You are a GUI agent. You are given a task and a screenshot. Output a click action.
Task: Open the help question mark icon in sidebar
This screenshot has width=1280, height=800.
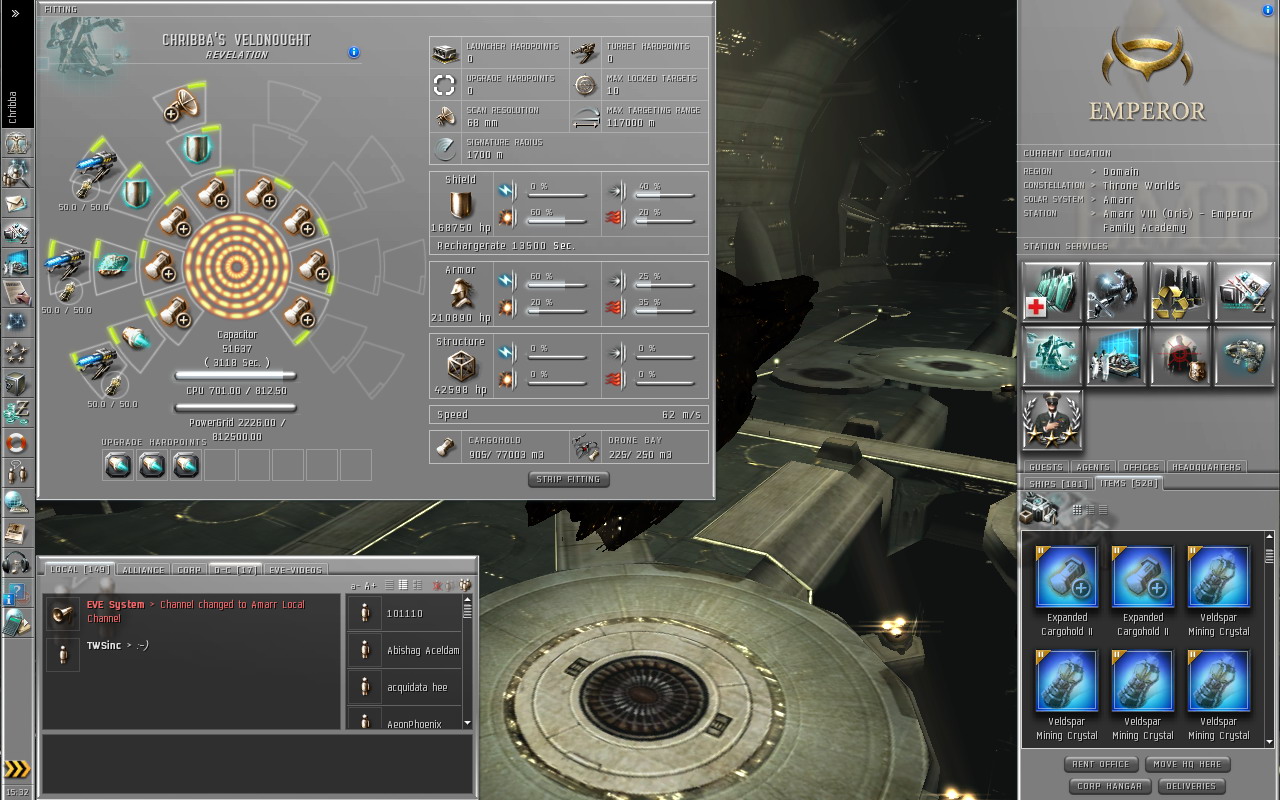[16, 593]
